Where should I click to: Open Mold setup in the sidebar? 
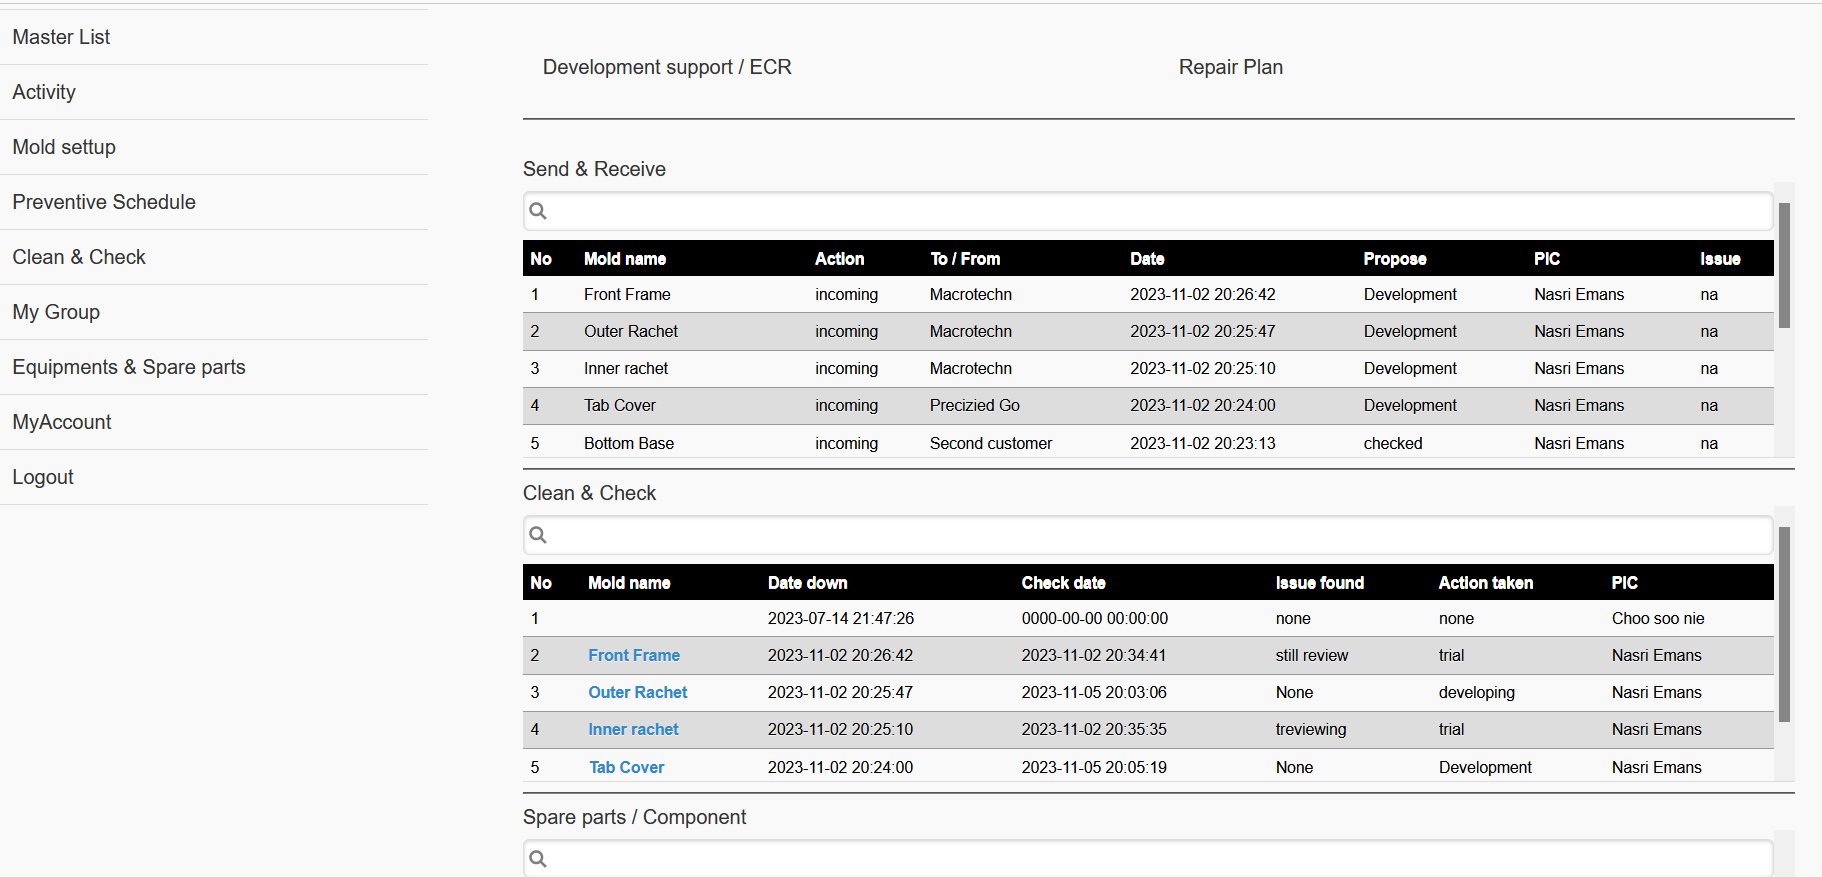point(64,147)
